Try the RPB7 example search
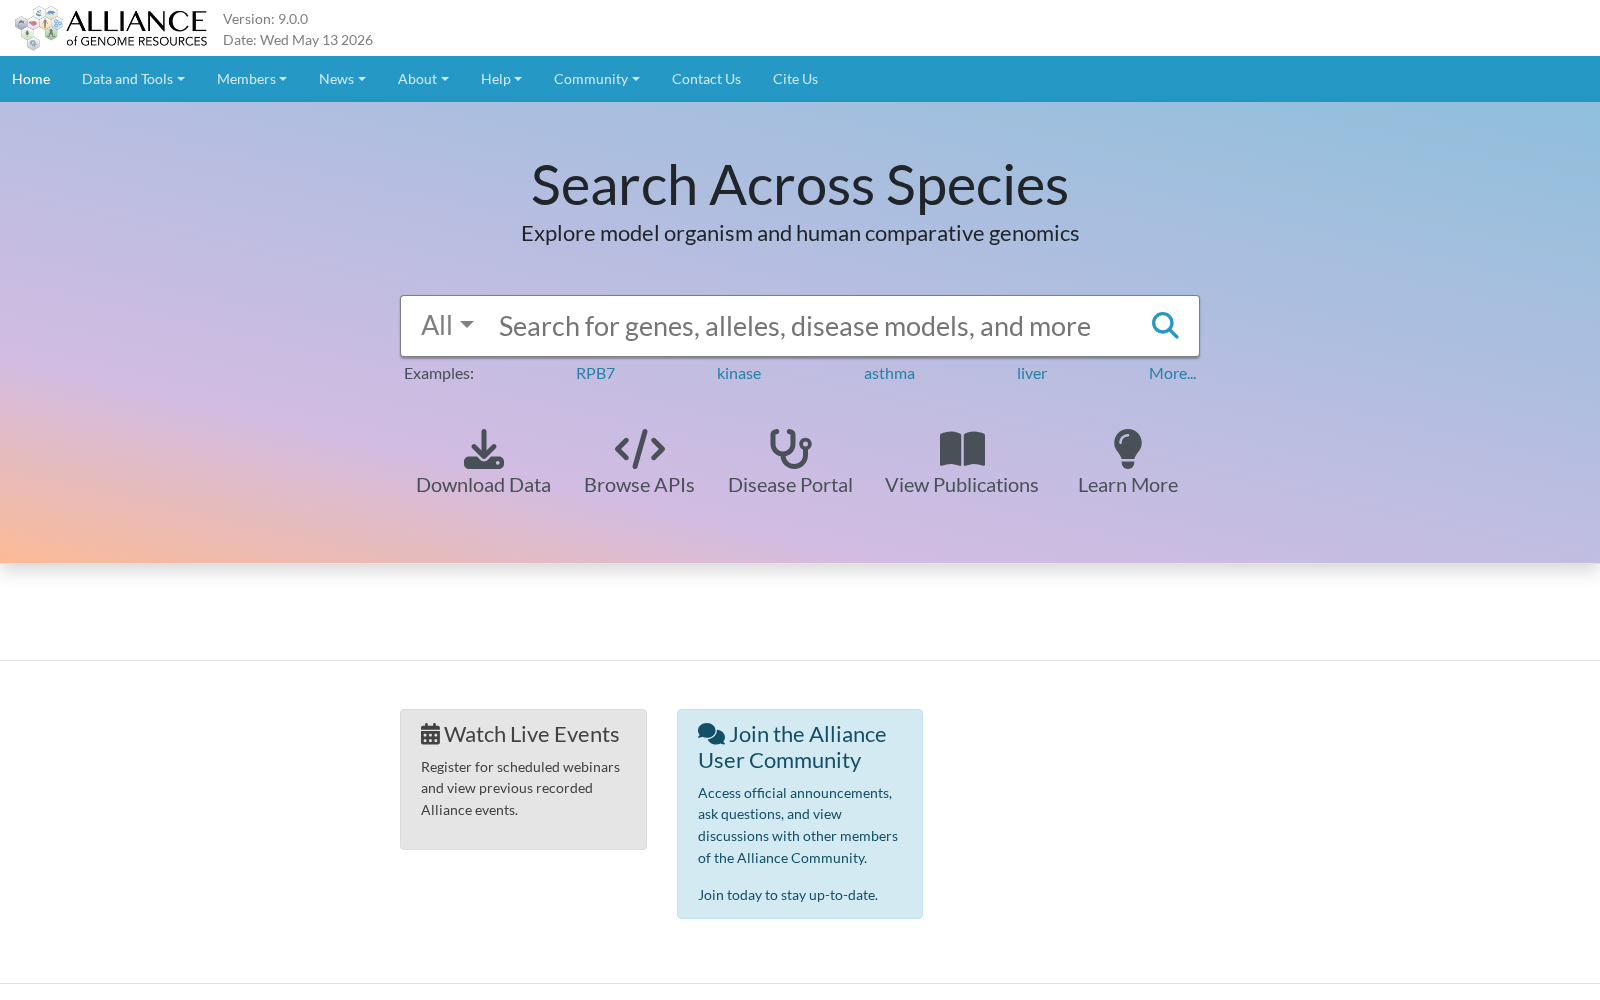Screen dimensions: 1600x1000 click(595, 373)
